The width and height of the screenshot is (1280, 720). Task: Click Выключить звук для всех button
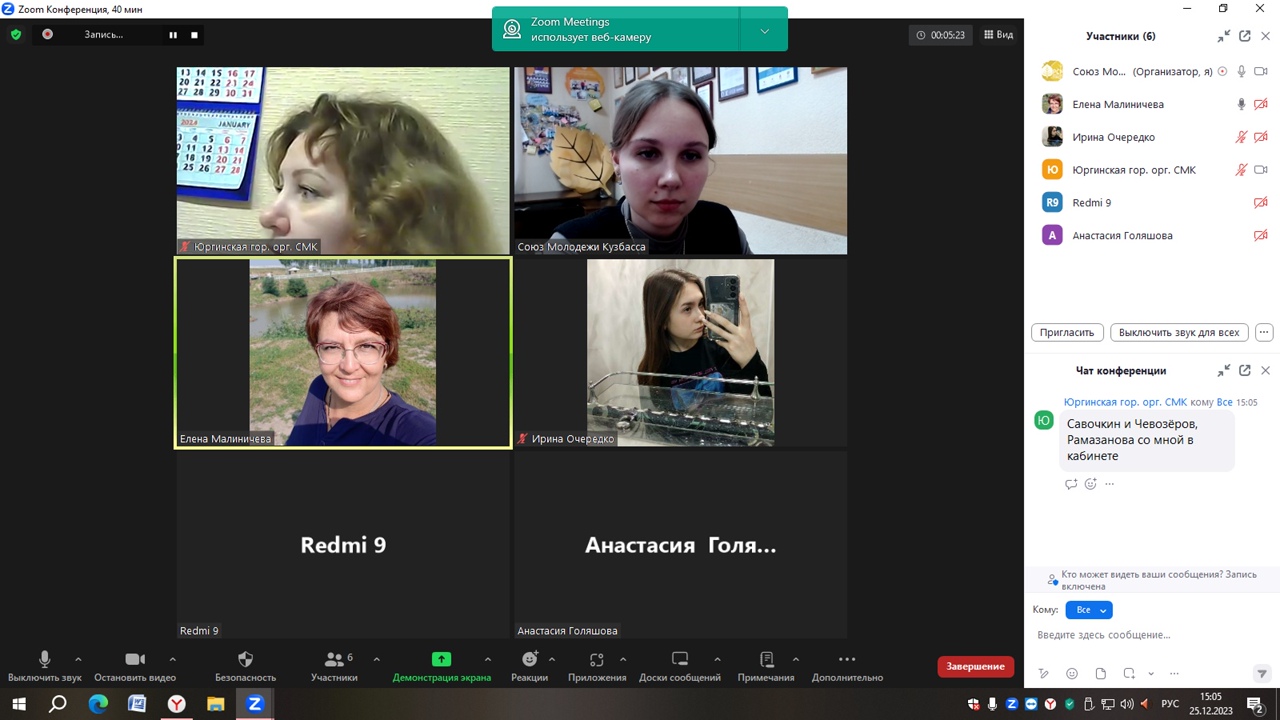(1179, 332)
